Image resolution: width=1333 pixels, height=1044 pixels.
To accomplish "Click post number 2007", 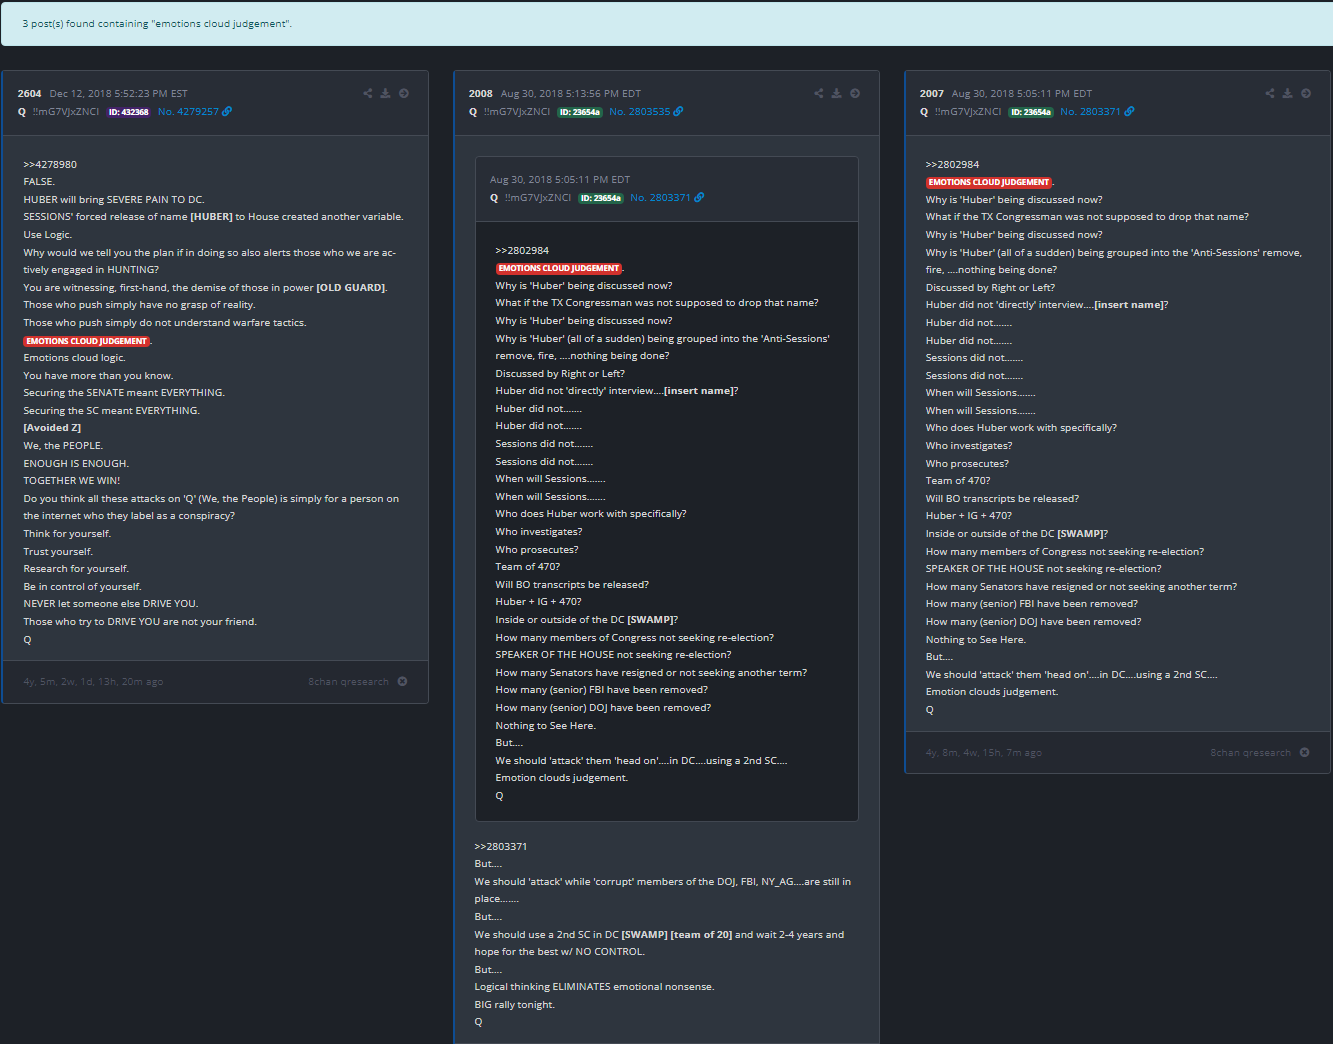I will pos(932,93).
